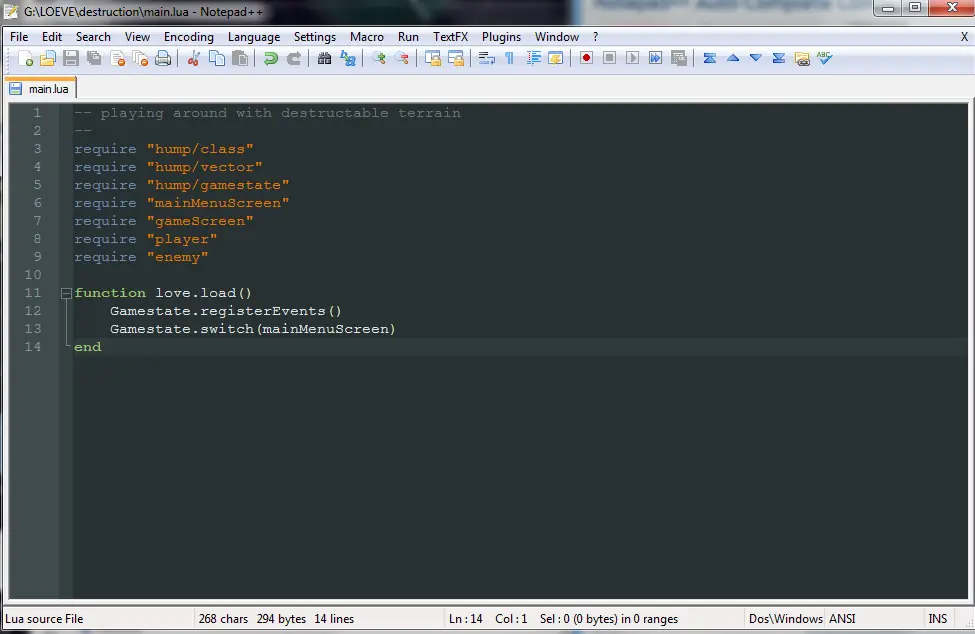Click the Save All icon
This screenshot has height=634, width=975.
[94, 58]
